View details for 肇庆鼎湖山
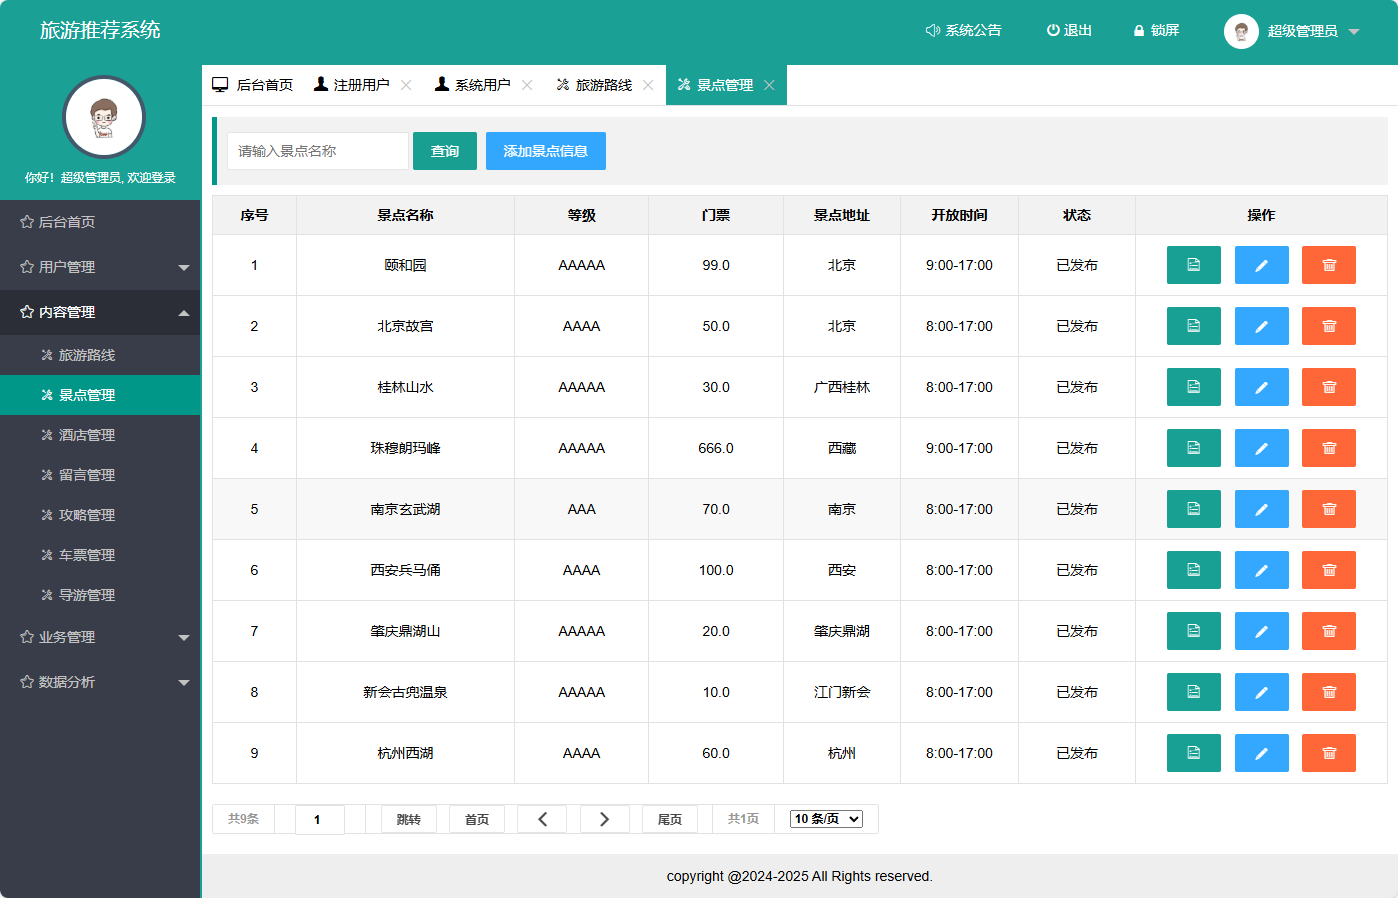1398x898 pixels. click(1193, 631)
